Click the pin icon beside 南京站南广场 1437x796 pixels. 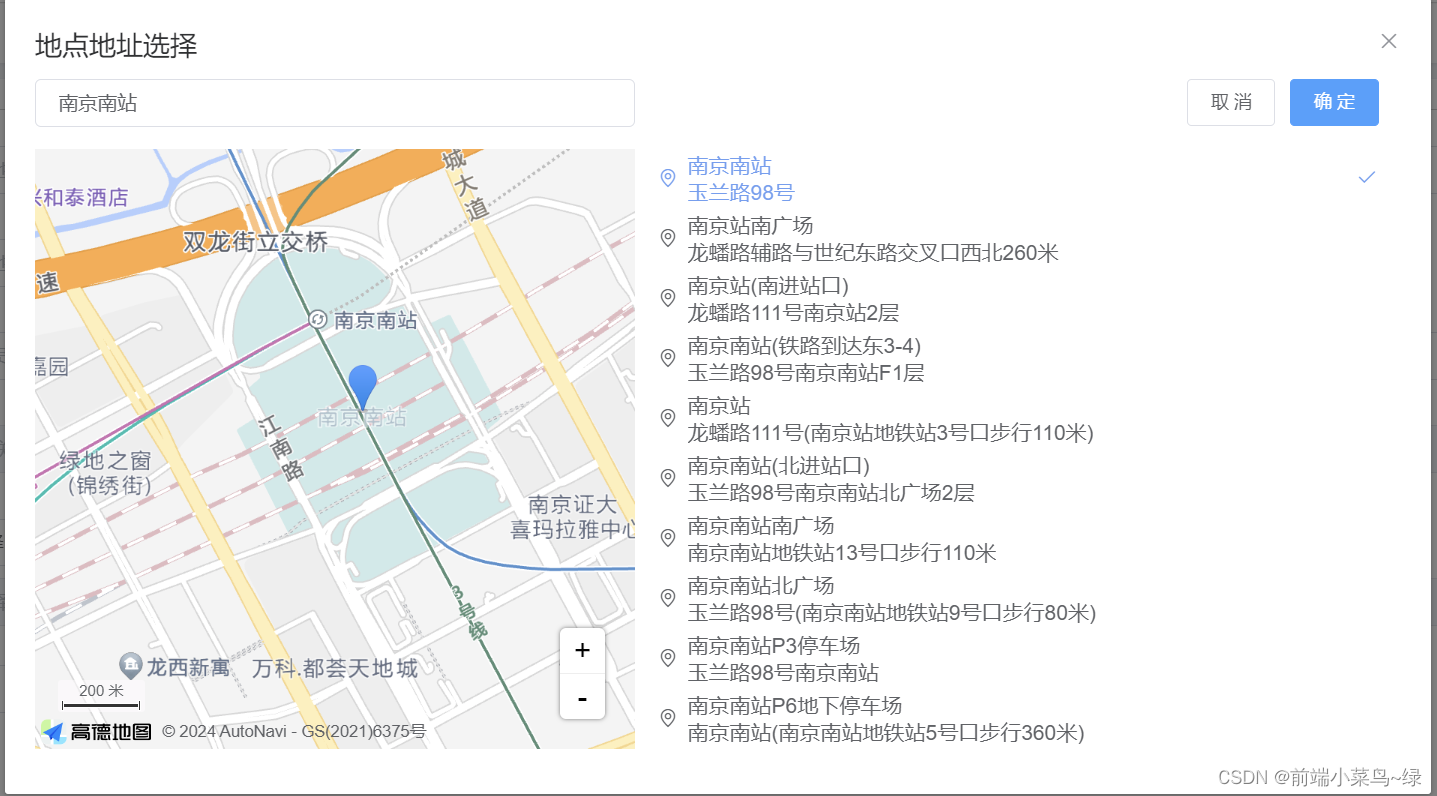pos(667,238)
